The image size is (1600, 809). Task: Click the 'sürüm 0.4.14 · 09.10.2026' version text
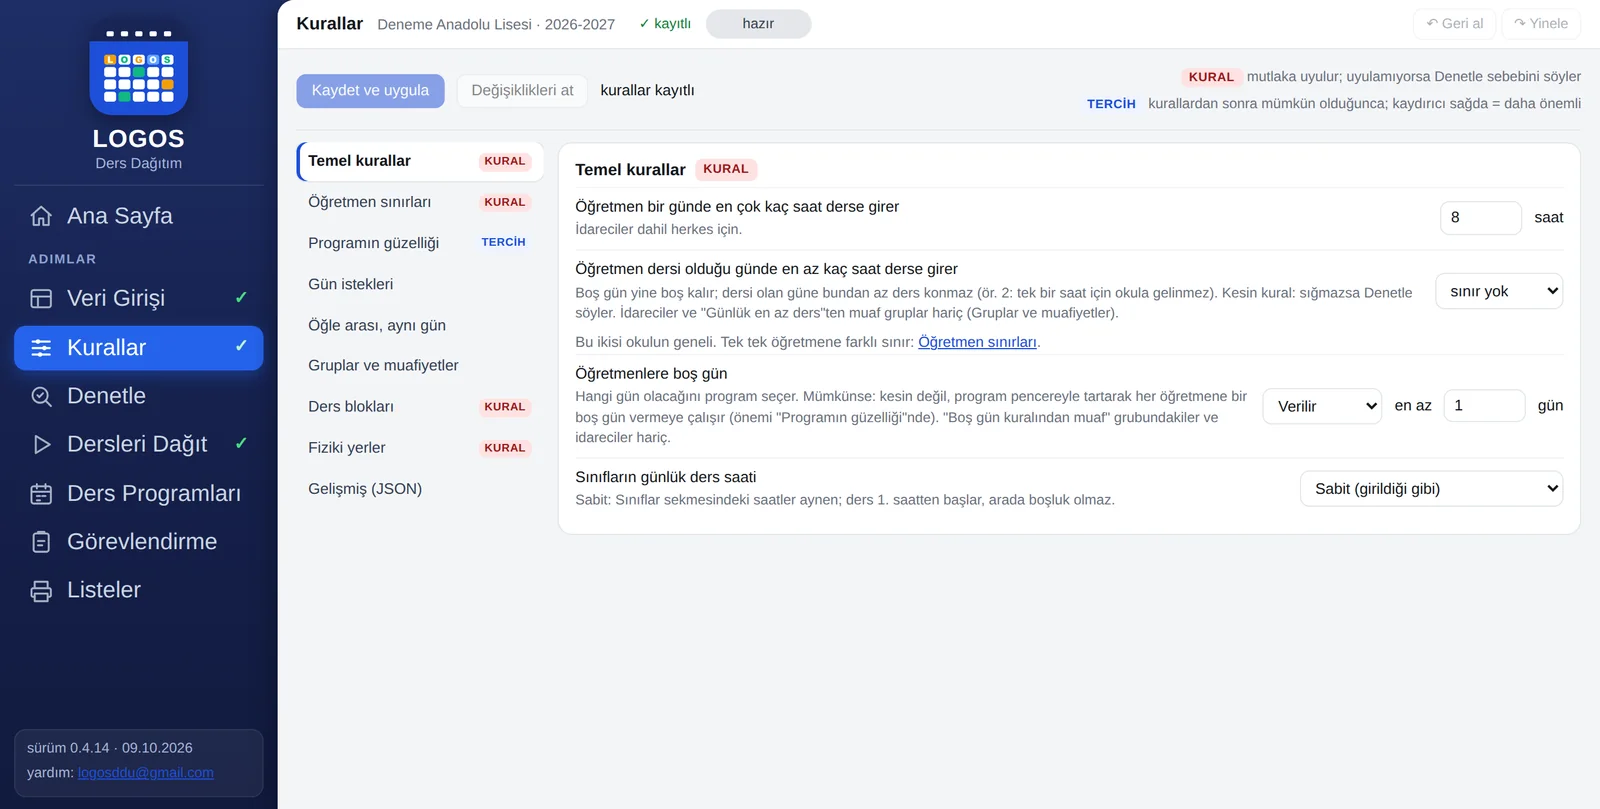tap(110, 748)
